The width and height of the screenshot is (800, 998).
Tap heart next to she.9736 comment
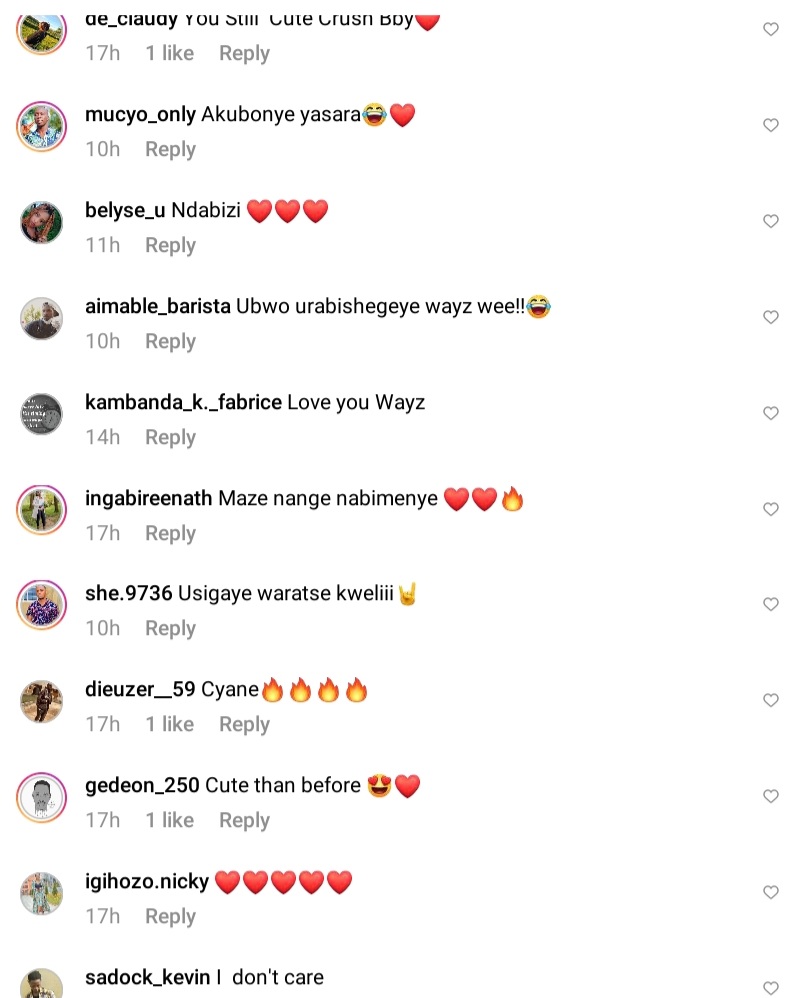coord(771,604)
